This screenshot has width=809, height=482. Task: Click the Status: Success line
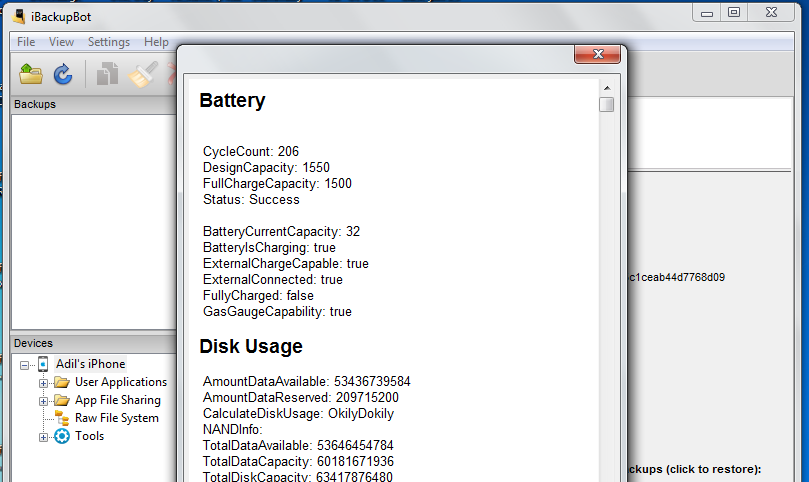(251, 200)
